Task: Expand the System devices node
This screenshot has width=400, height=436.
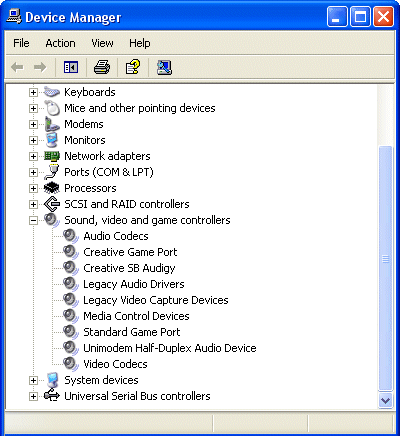Action: tap(33, 380)
